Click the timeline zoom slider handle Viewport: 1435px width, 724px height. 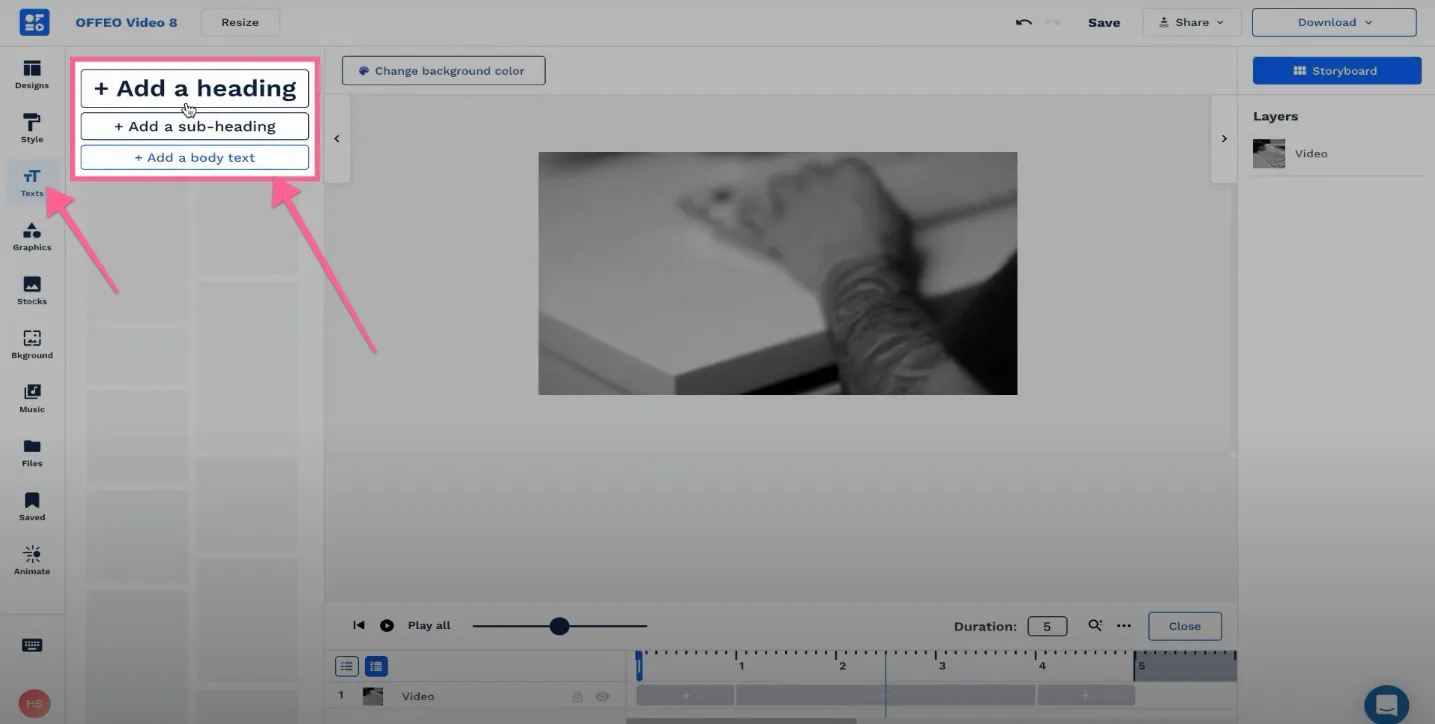click(x=559, y=626)
